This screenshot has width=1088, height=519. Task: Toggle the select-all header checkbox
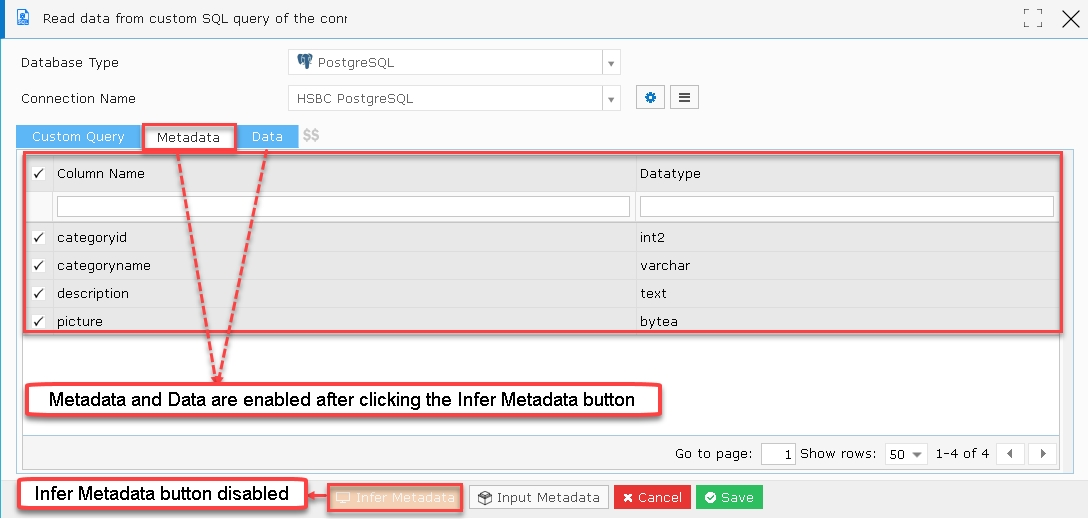point(39,173)
